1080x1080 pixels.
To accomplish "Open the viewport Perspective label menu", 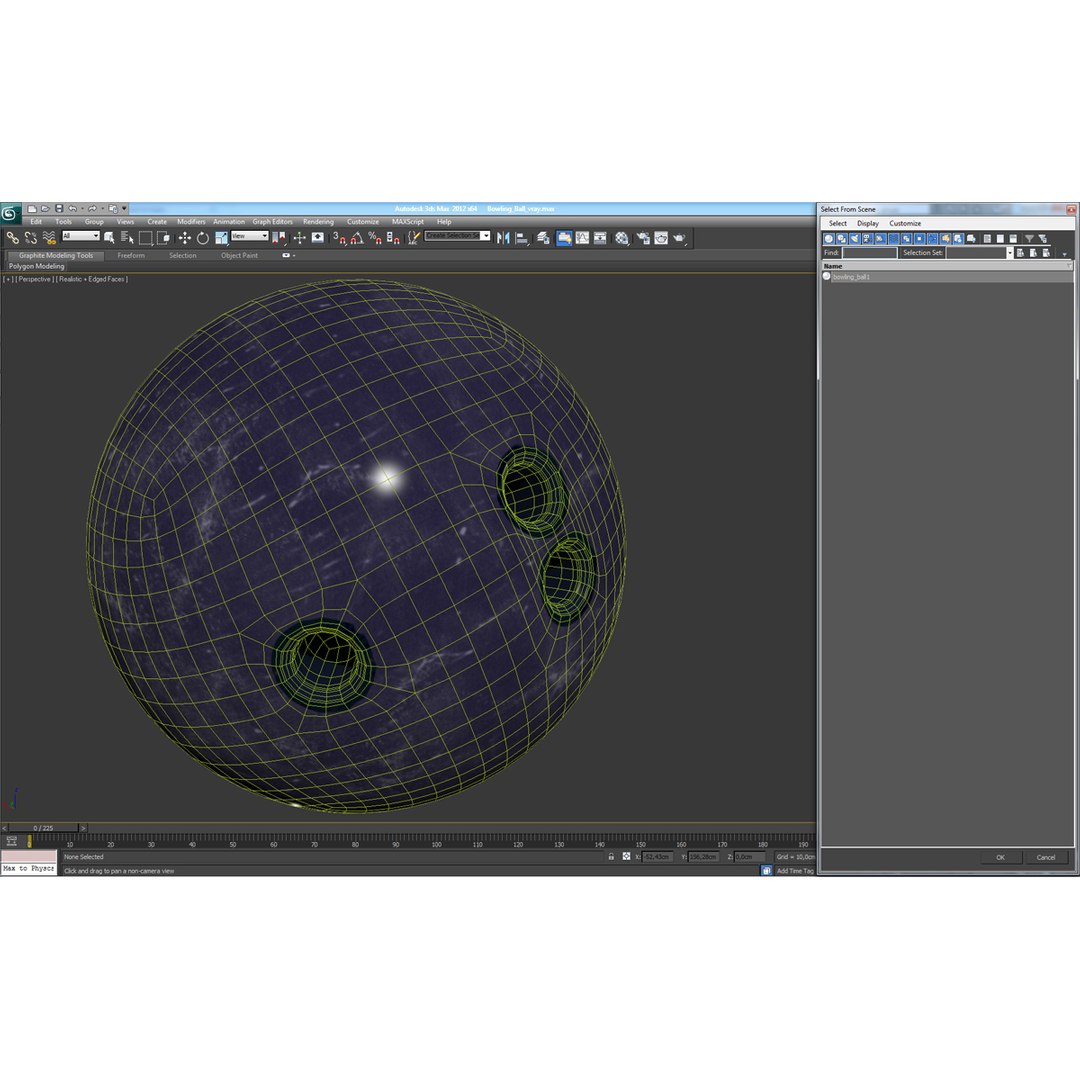I will [34, 280].
